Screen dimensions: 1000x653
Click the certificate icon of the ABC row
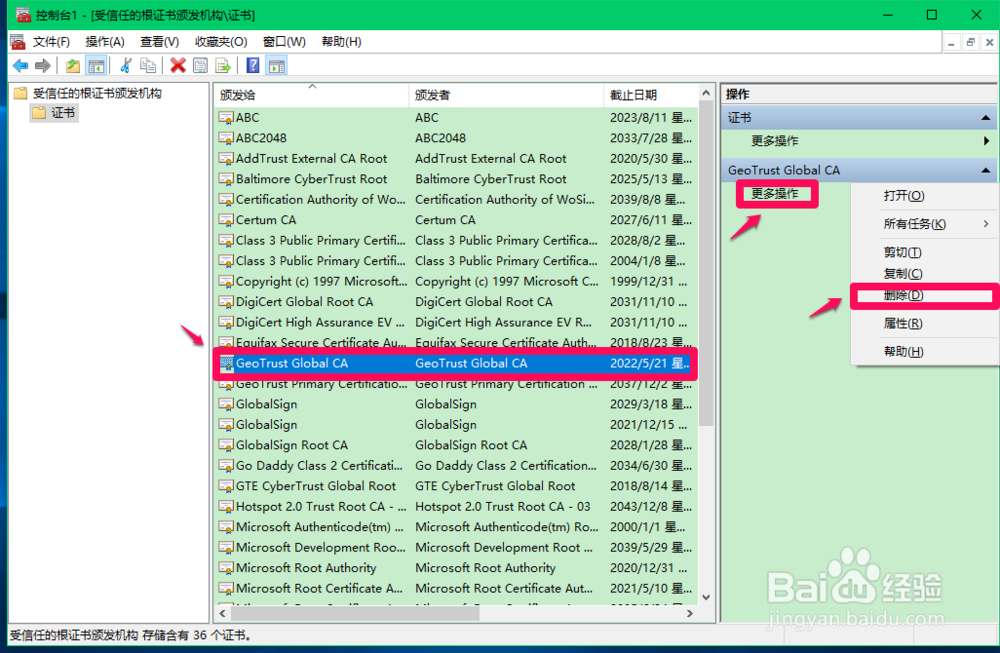[226, 118]
